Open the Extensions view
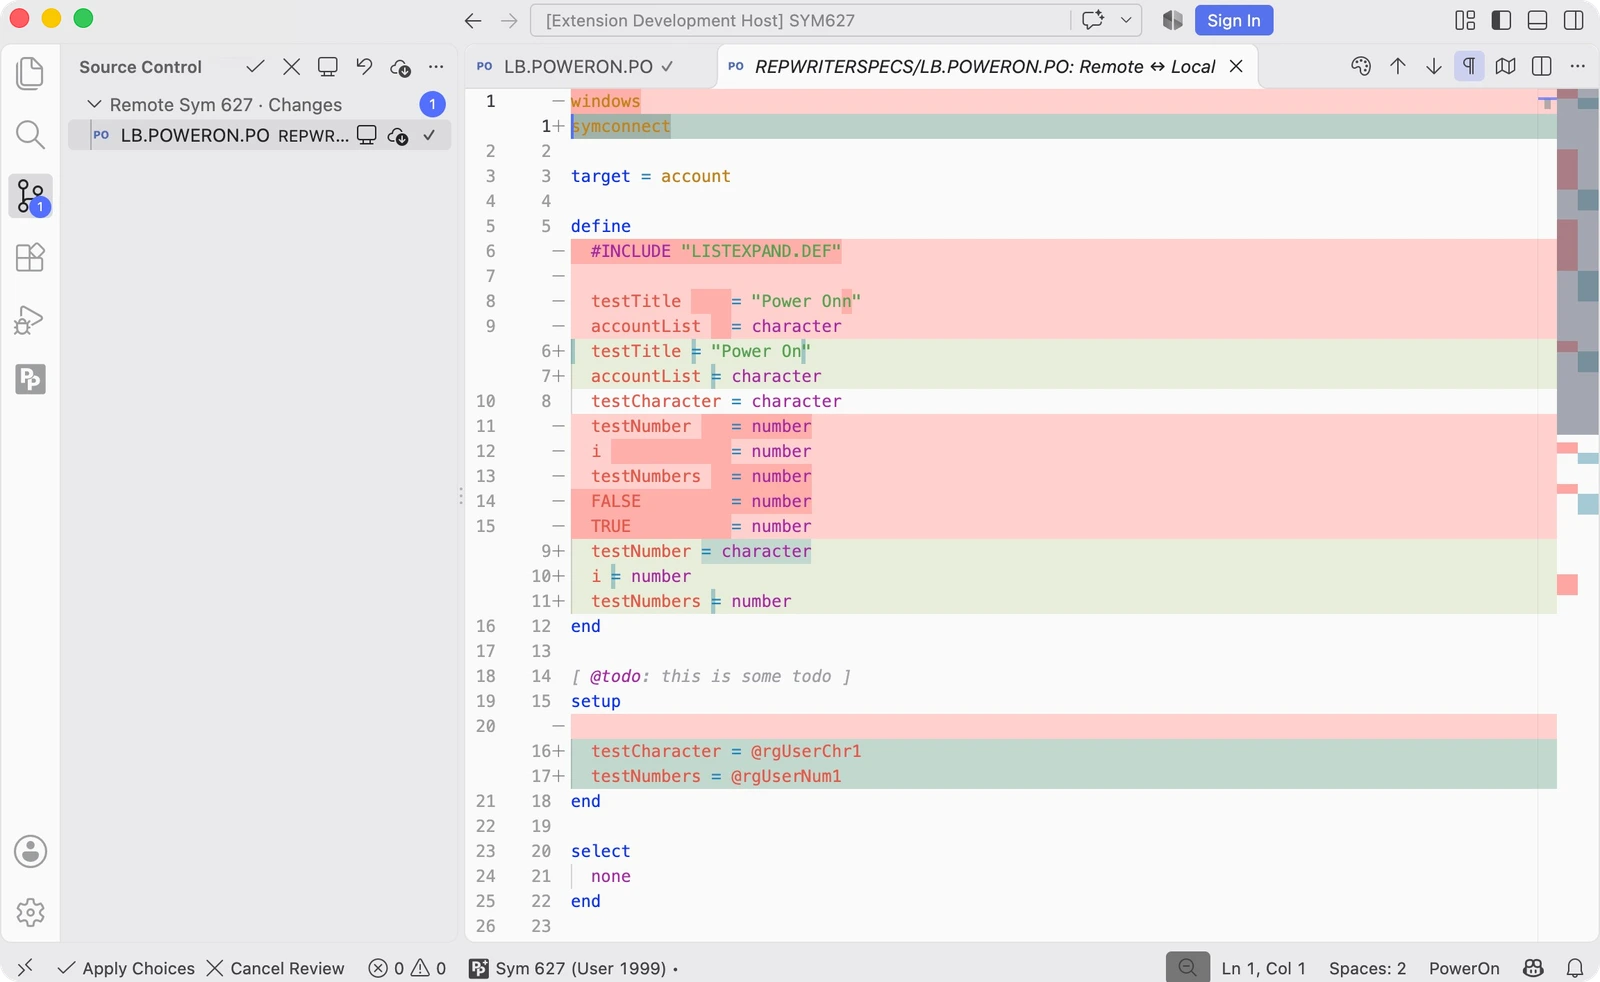Screen dimensions: 1600x982 30,258
